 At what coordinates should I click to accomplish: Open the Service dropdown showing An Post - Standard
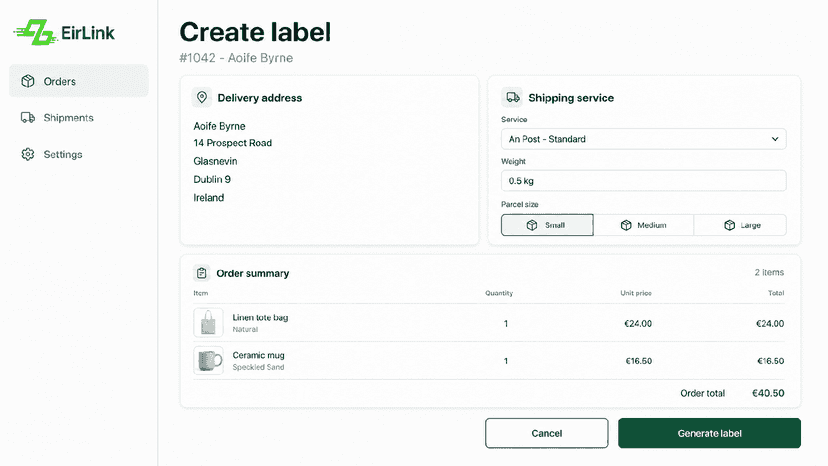click(643, 139)
